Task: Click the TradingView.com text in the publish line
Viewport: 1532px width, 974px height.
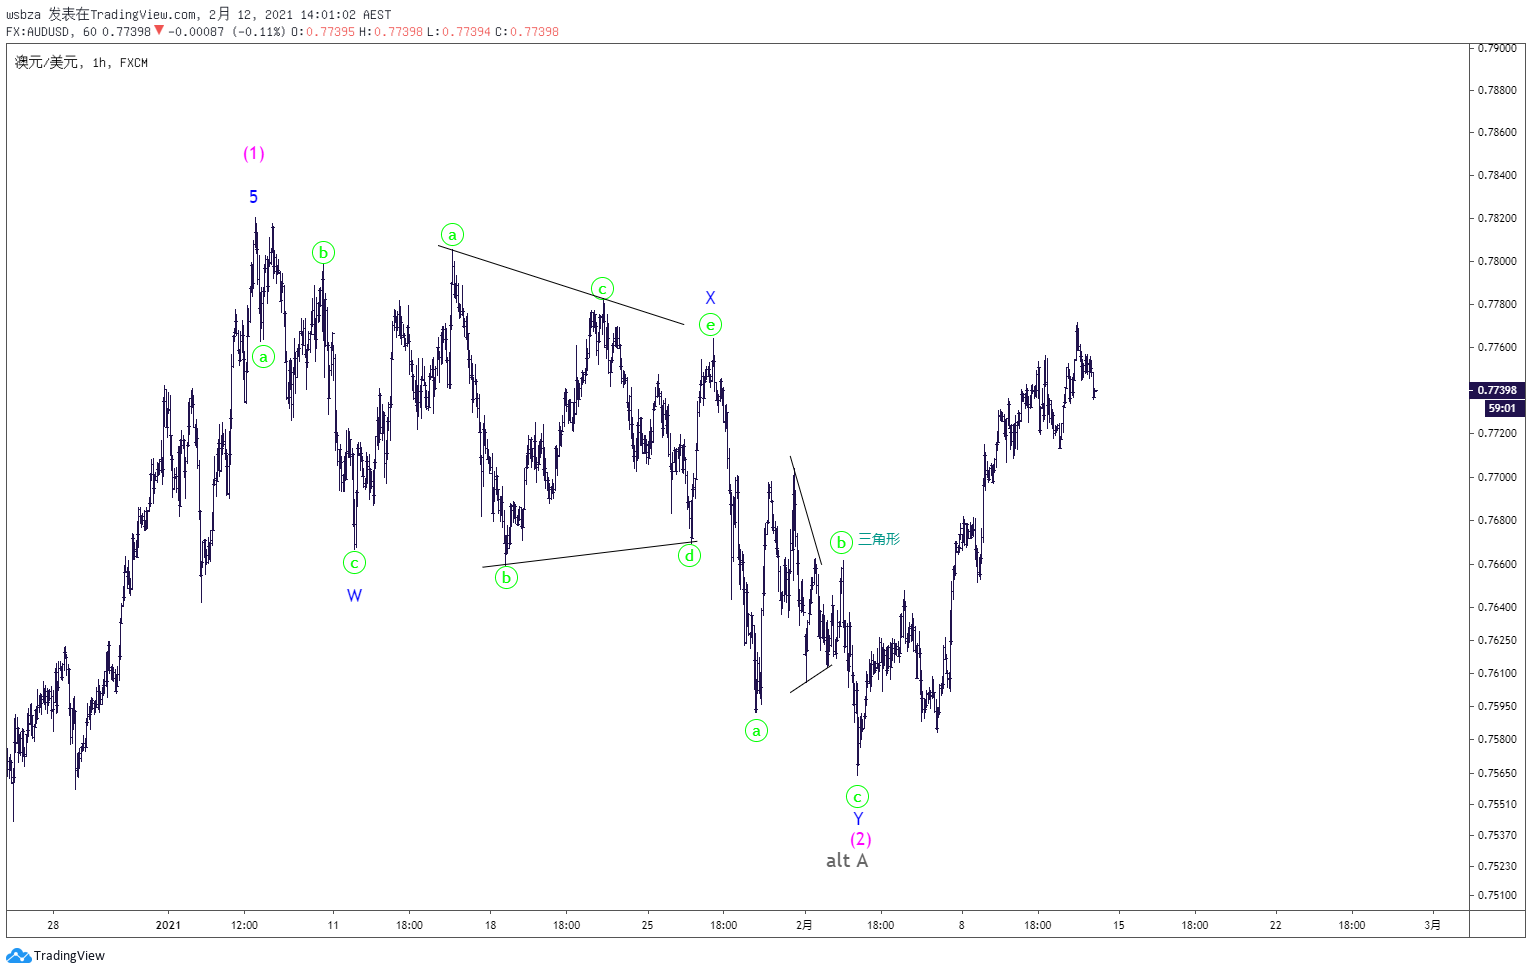Action: coord(143,14)
